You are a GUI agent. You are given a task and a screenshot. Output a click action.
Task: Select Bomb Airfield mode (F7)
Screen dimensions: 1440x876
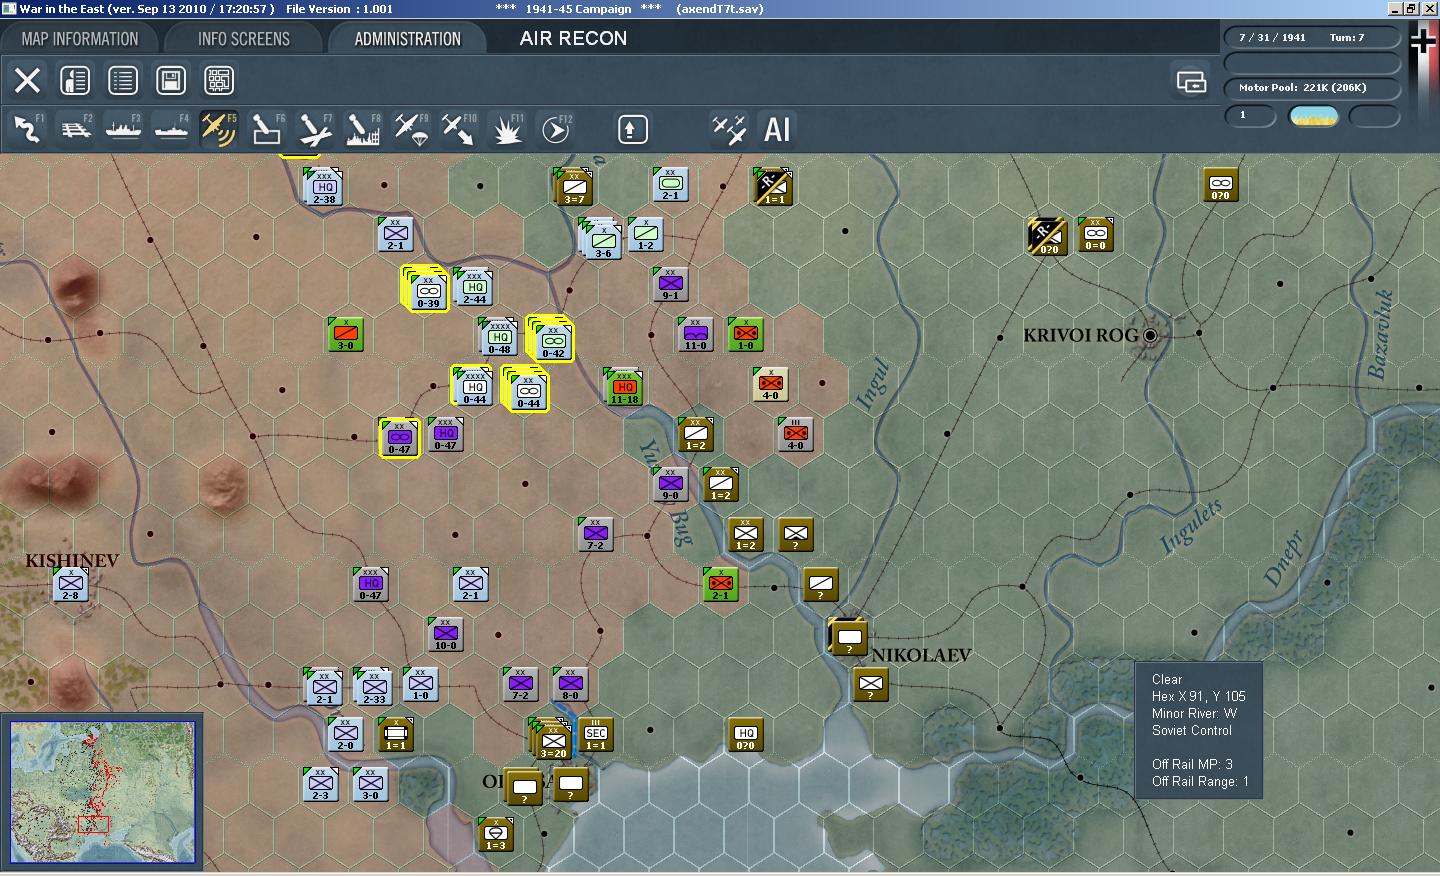[315, 129]
